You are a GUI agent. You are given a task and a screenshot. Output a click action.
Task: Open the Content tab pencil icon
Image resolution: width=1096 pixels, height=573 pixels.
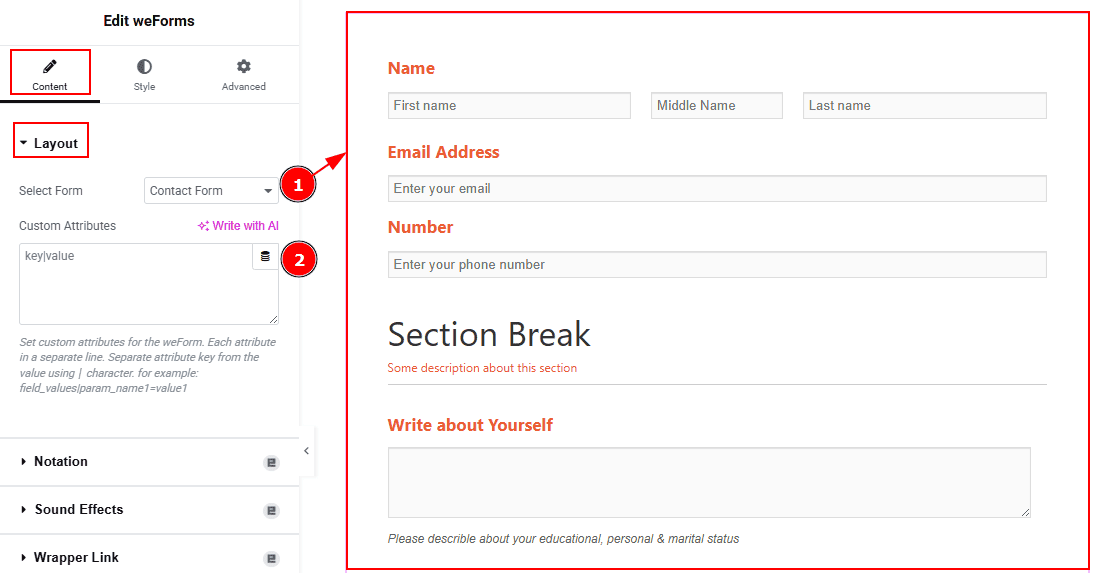(50, 66)
